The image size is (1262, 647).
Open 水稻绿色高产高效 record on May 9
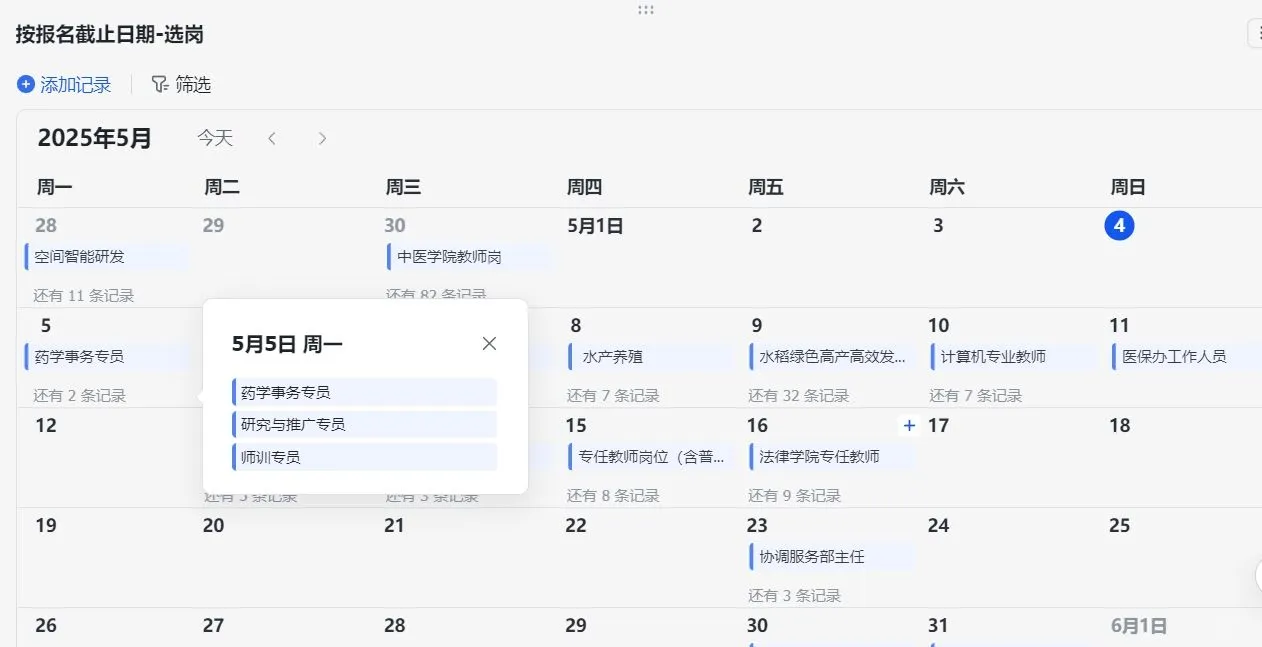click(x=832, y=357)
